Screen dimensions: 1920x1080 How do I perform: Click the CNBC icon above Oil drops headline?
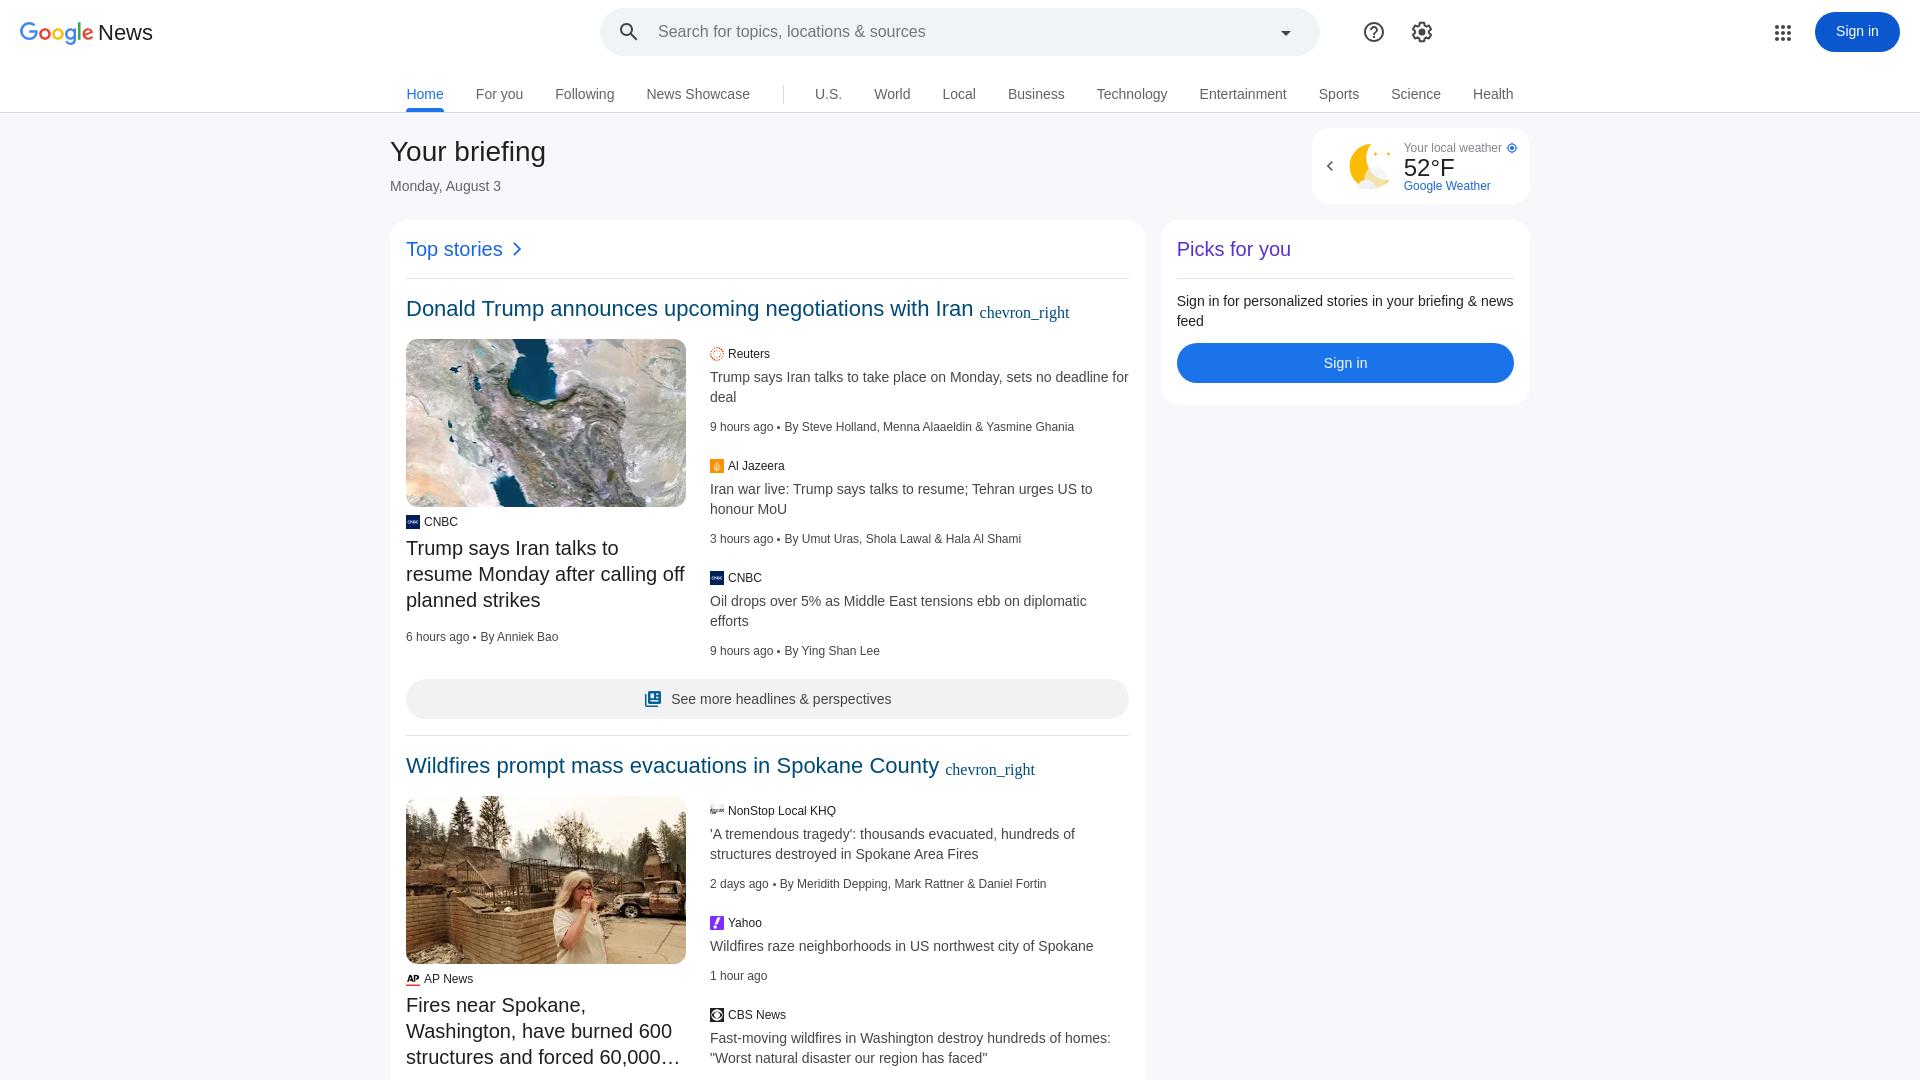point(717,578)
